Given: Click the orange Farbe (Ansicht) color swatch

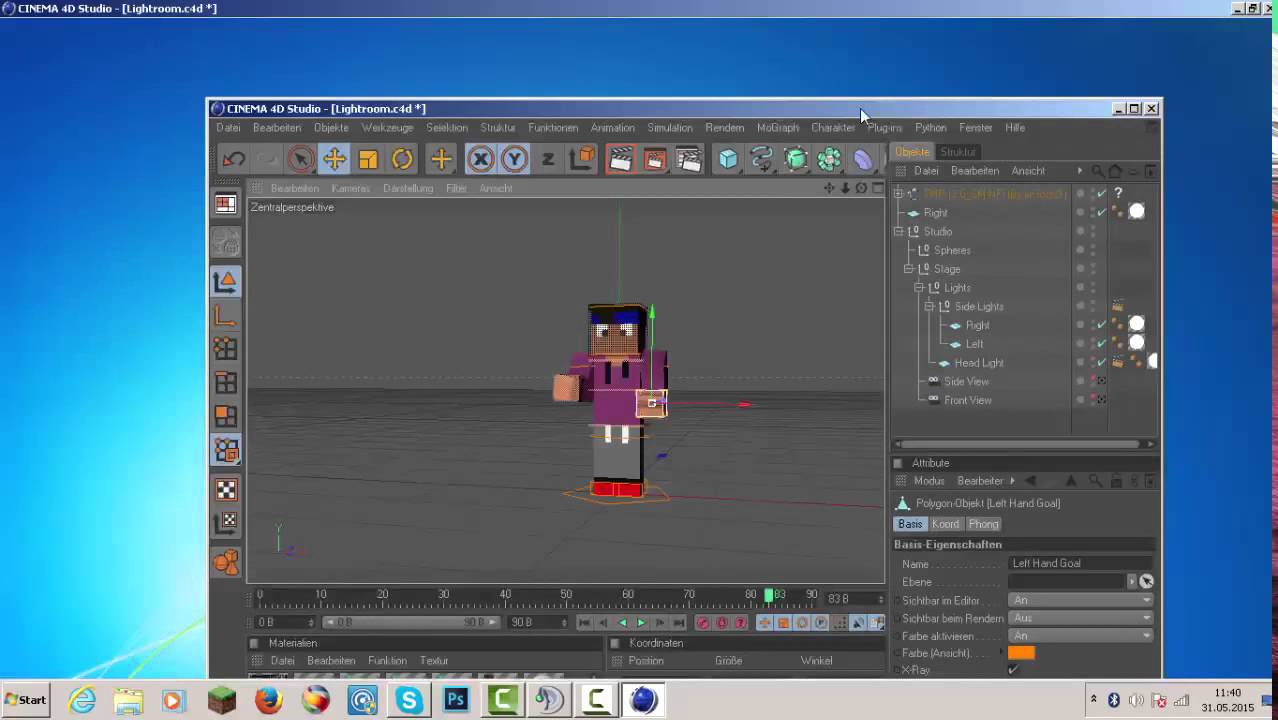Looking at the screenshot, I should pyautogui.click(x=1021, y=653).
